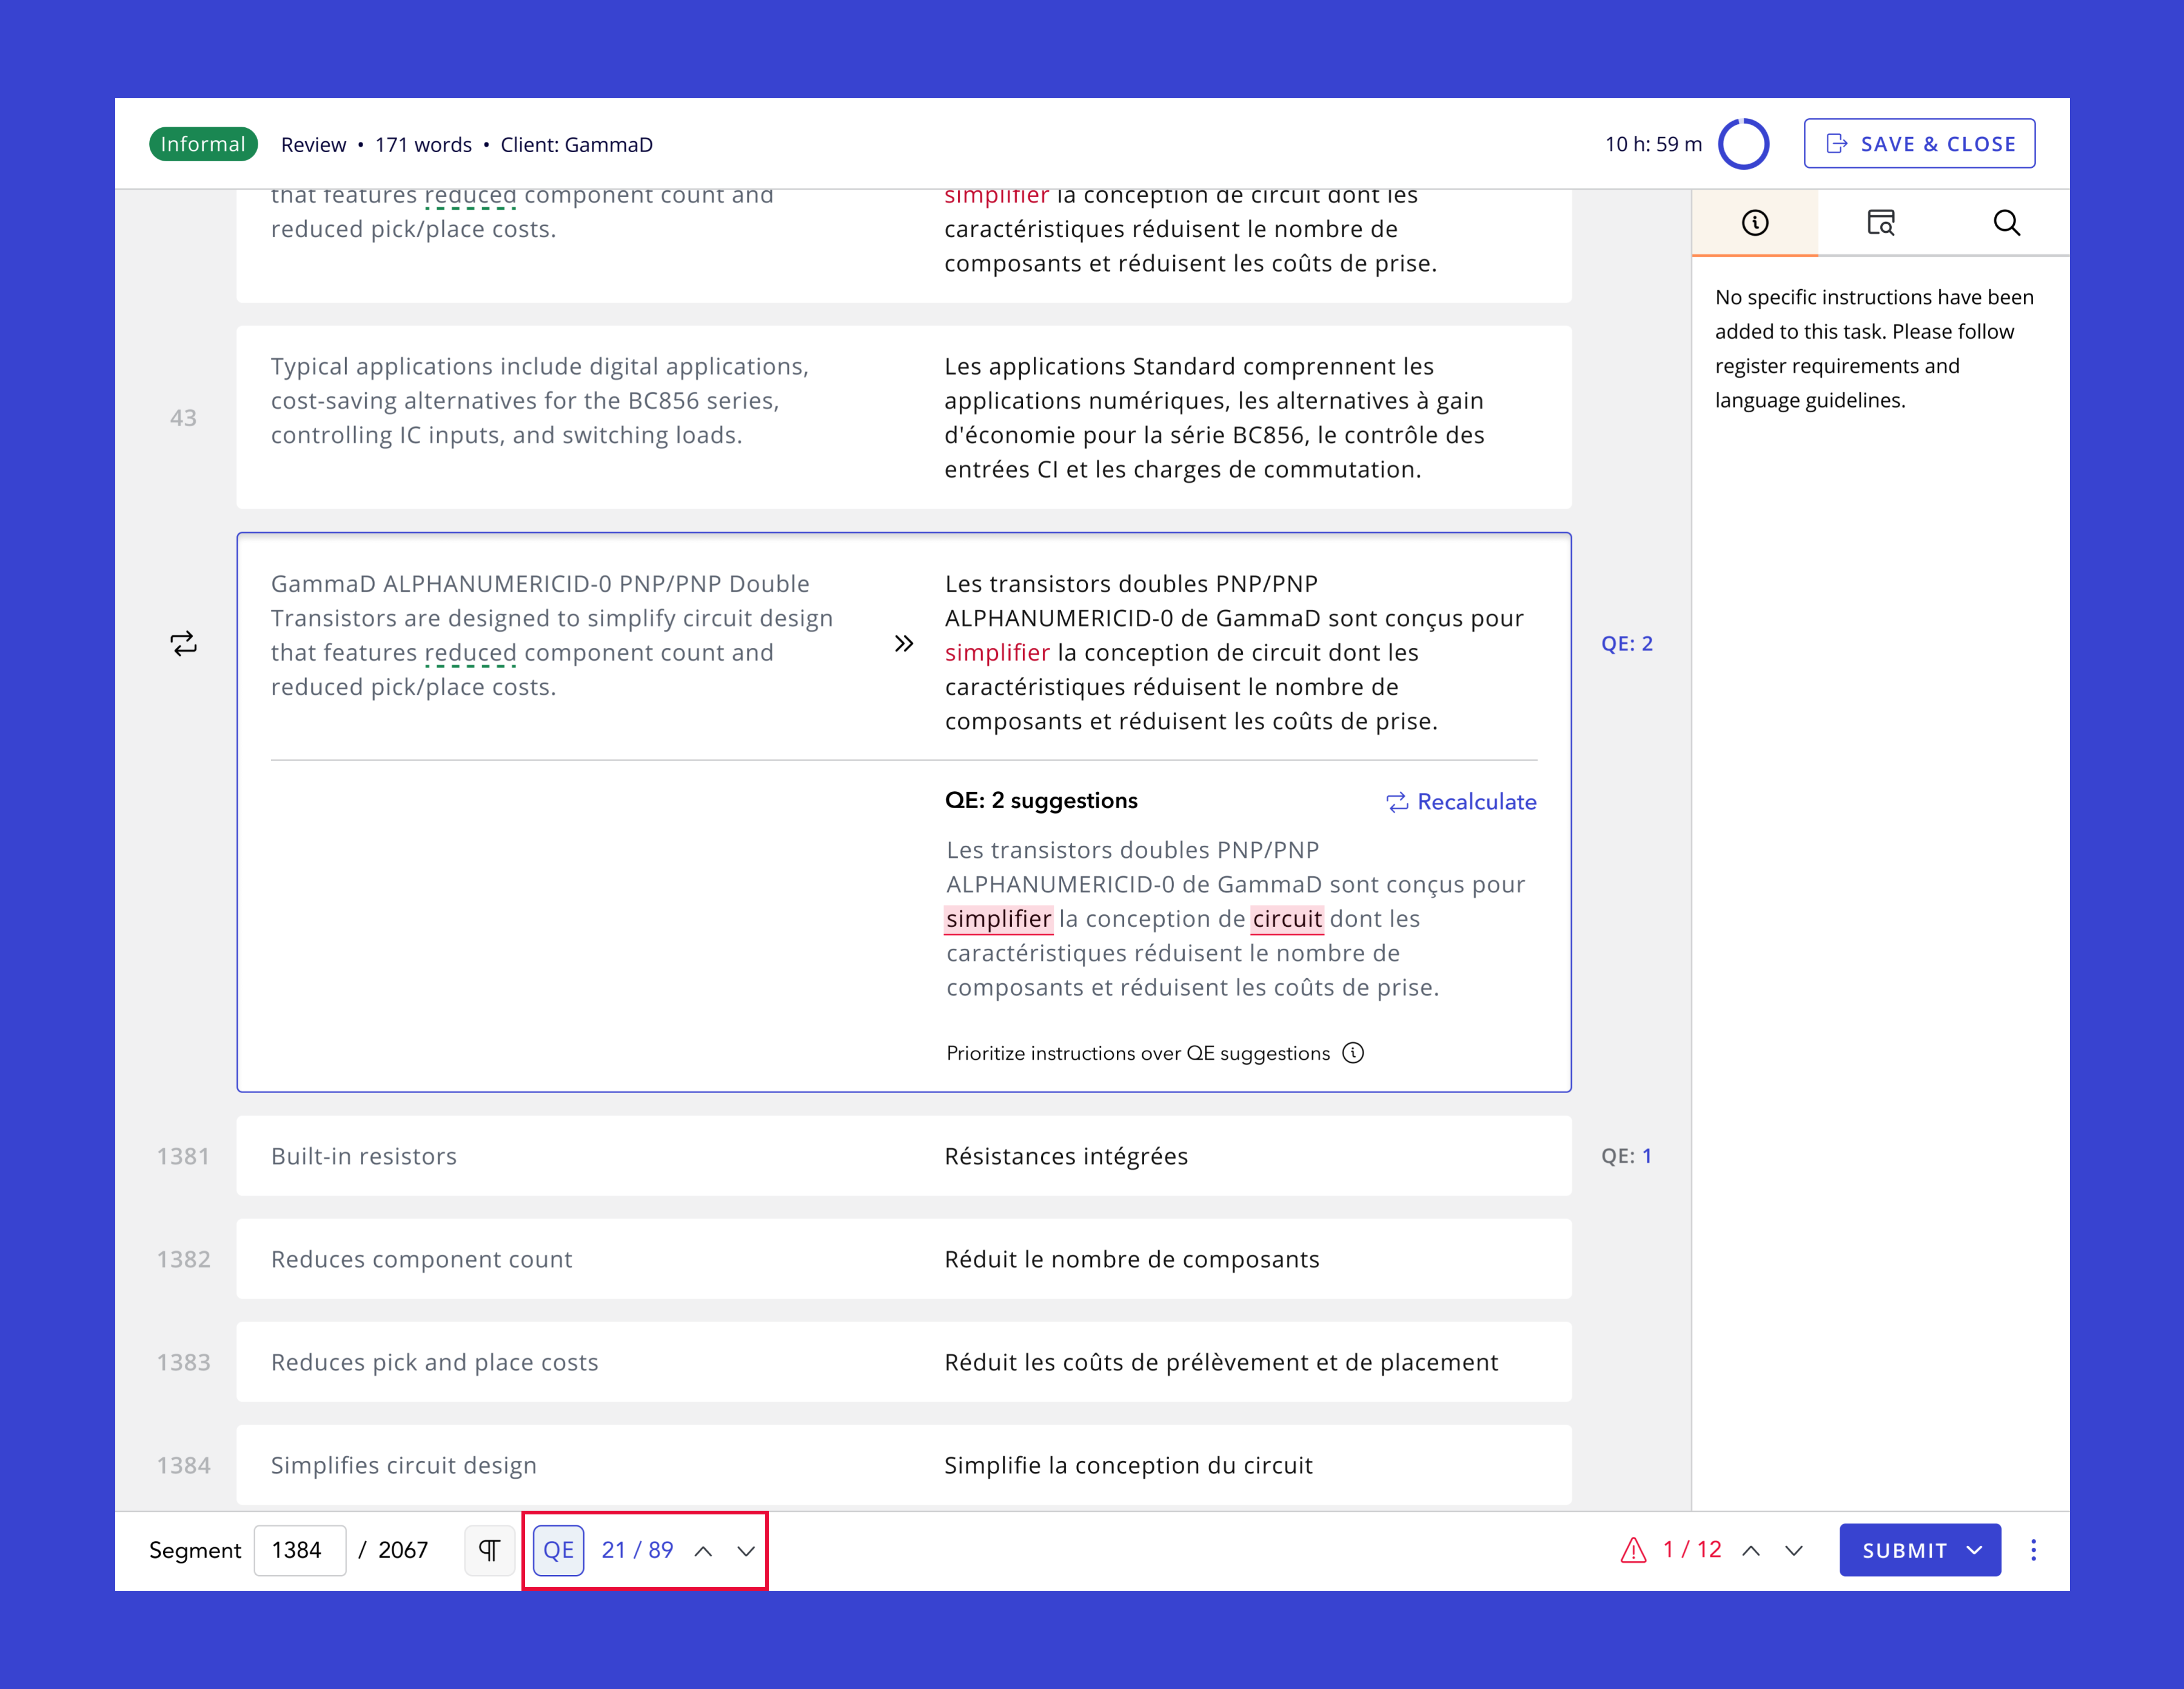
Task: Click segment number 1382
Action: click(183, 1259)
